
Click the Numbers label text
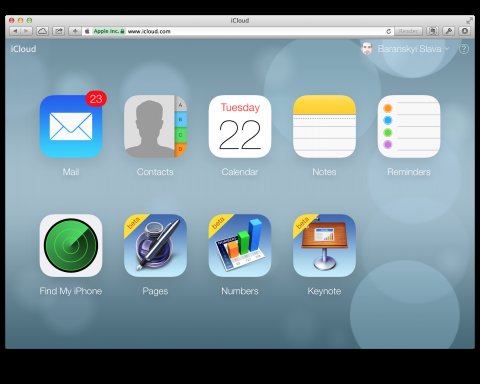240,291
